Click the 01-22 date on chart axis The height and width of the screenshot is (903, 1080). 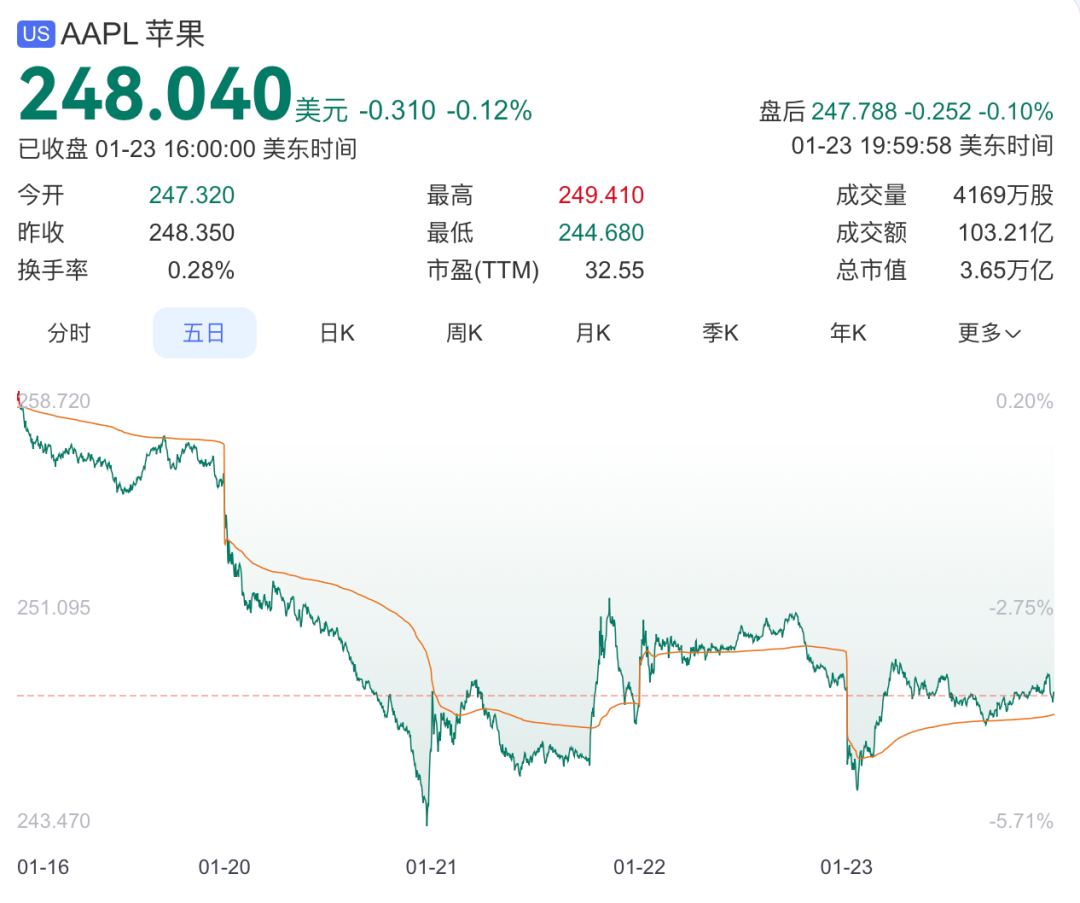pos(639,867)
